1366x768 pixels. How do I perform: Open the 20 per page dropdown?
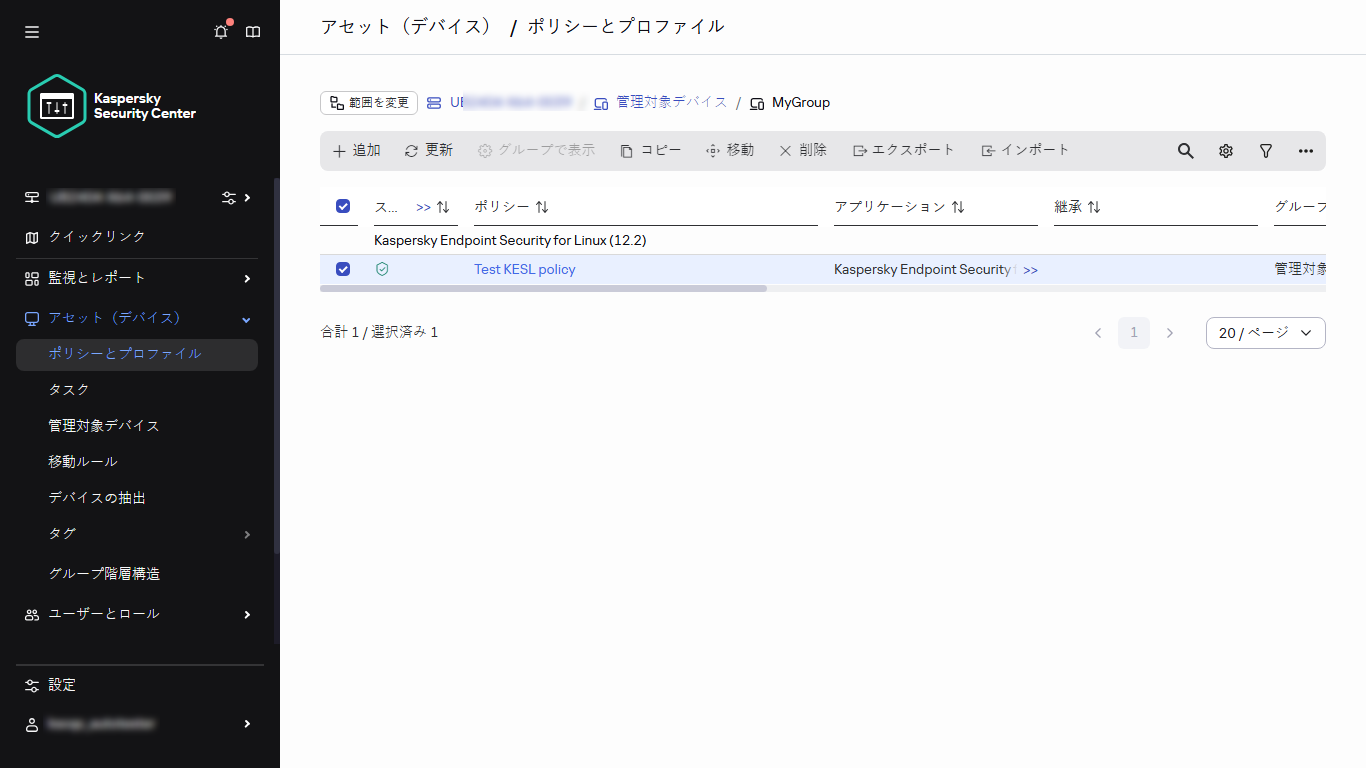1265,332
